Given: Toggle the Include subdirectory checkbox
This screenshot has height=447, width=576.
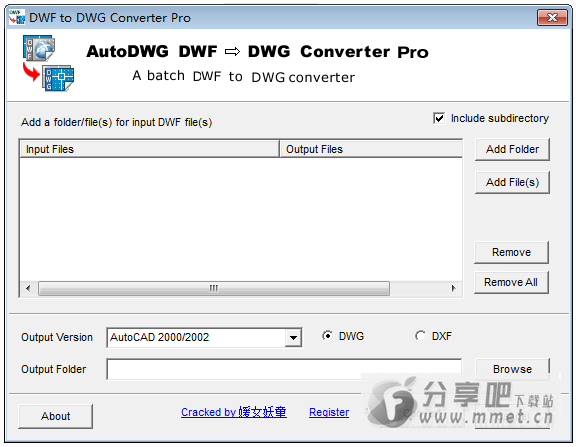Looking at the screenshot, I should pyautogui.click(x=439, y=118).
